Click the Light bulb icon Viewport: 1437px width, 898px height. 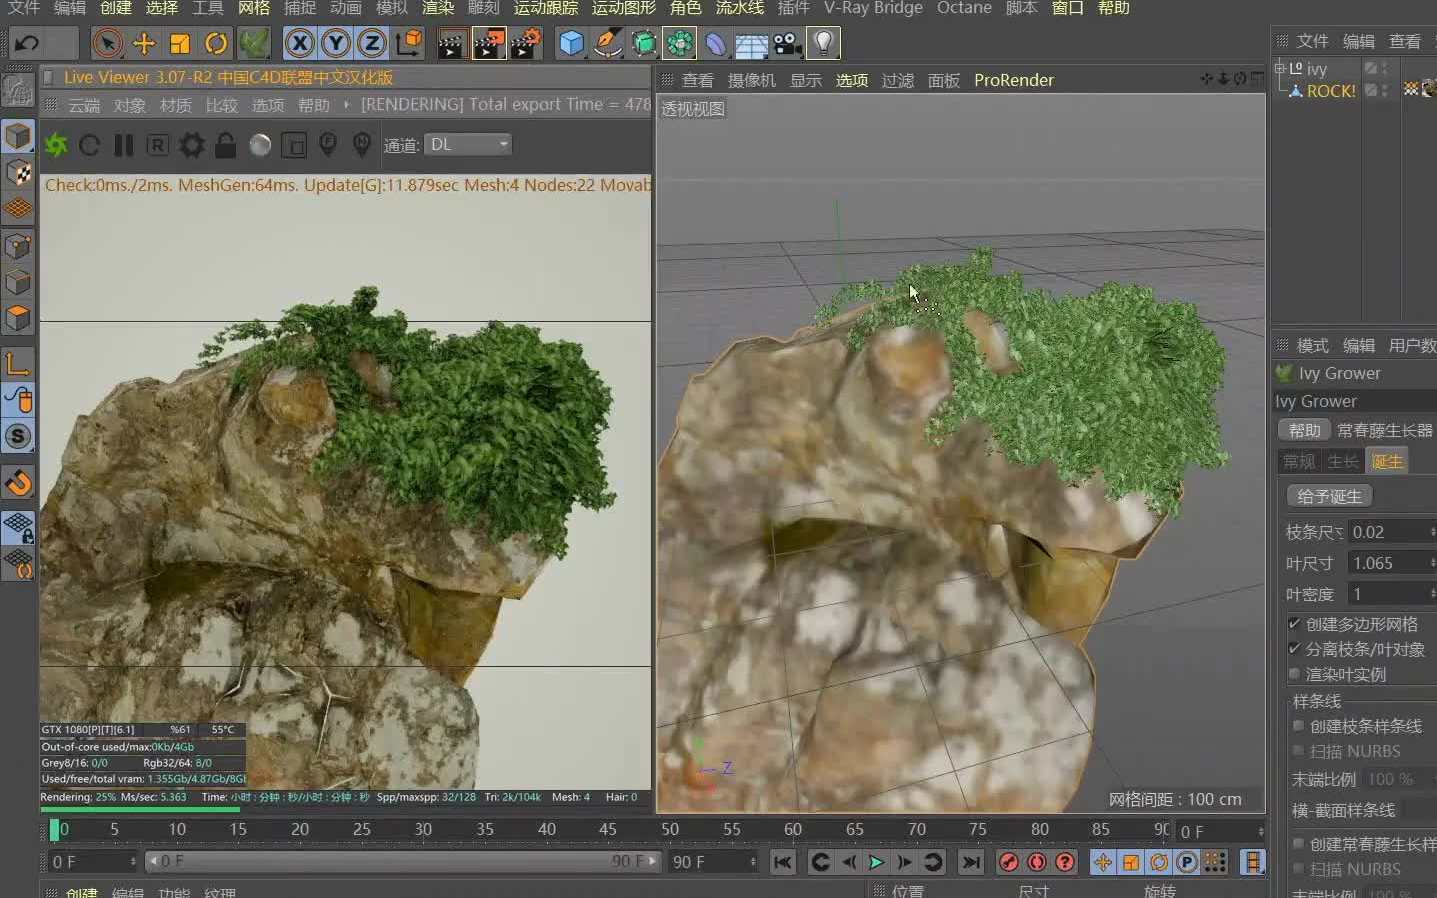[x=823, y=43]
